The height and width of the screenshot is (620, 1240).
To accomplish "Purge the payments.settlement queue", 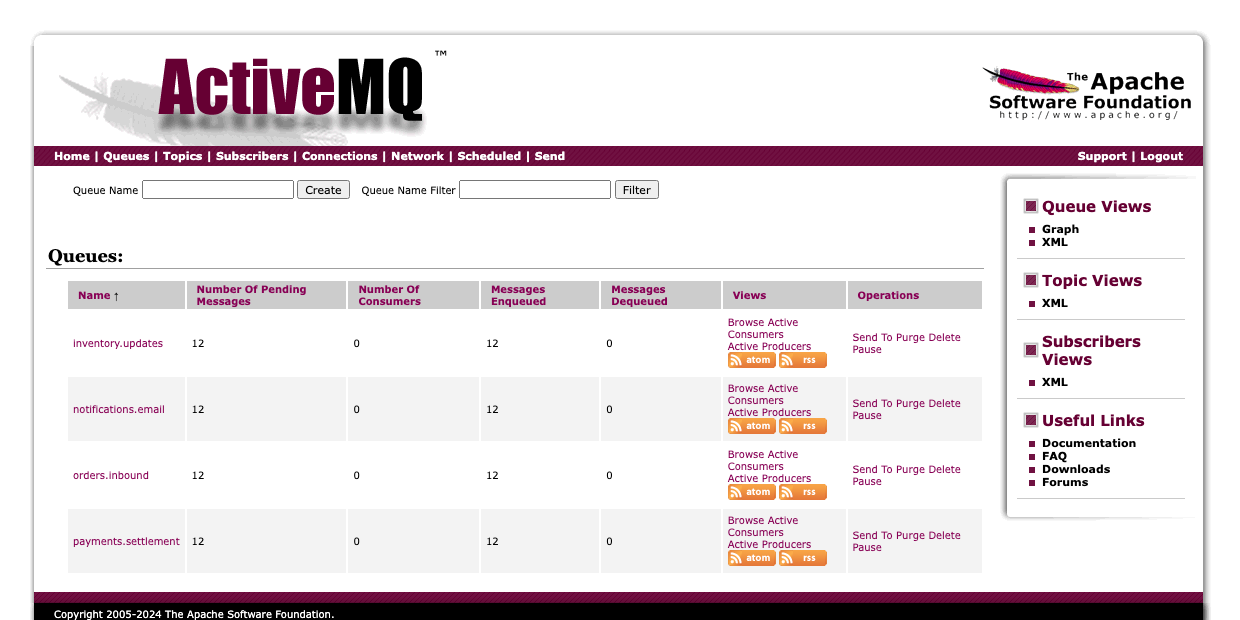I will pyautogui.click(x=910, y=536).
